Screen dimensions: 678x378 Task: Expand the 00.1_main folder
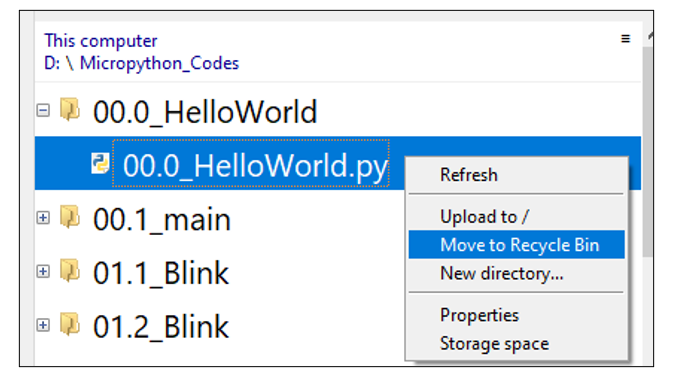tap(43, 218)
